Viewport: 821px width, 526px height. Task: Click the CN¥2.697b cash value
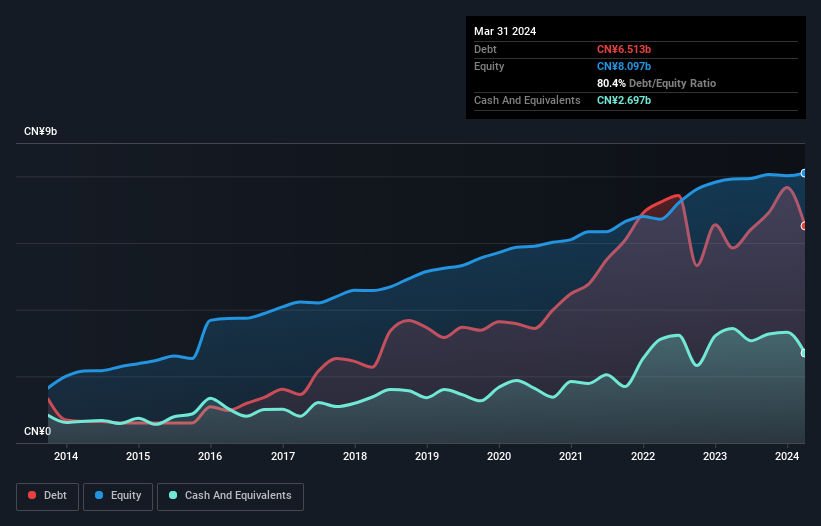click(x=623, y=100)
